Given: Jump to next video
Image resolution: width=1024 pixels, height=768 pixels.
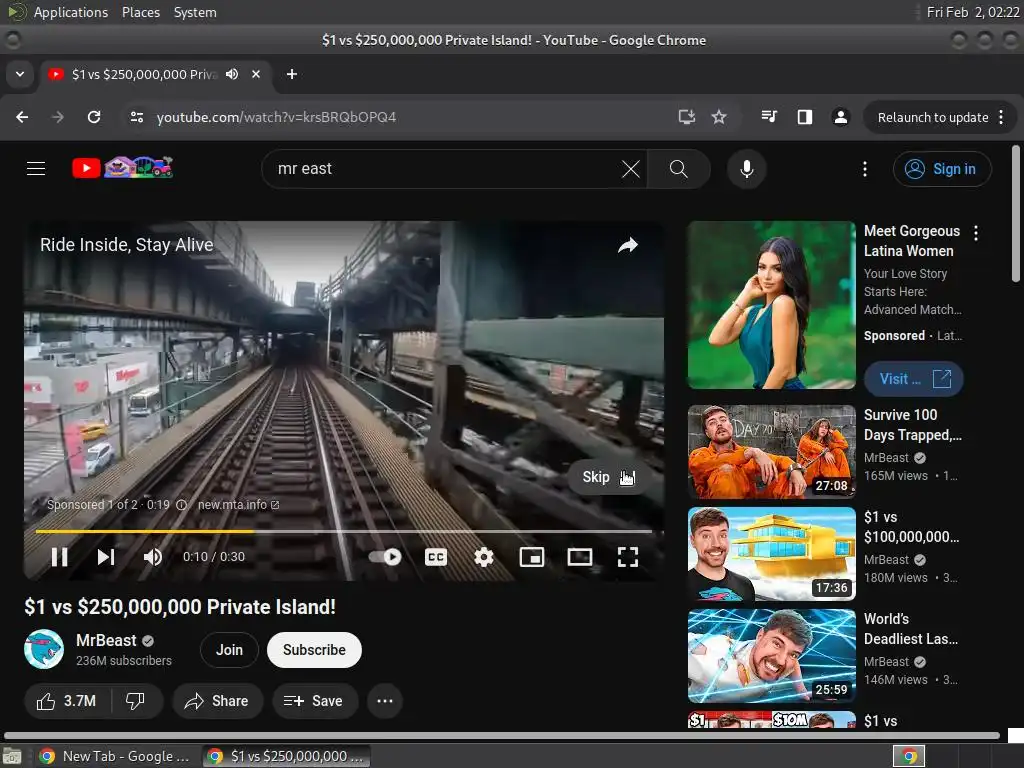Looking at the screenshot, I should point(106,557).
